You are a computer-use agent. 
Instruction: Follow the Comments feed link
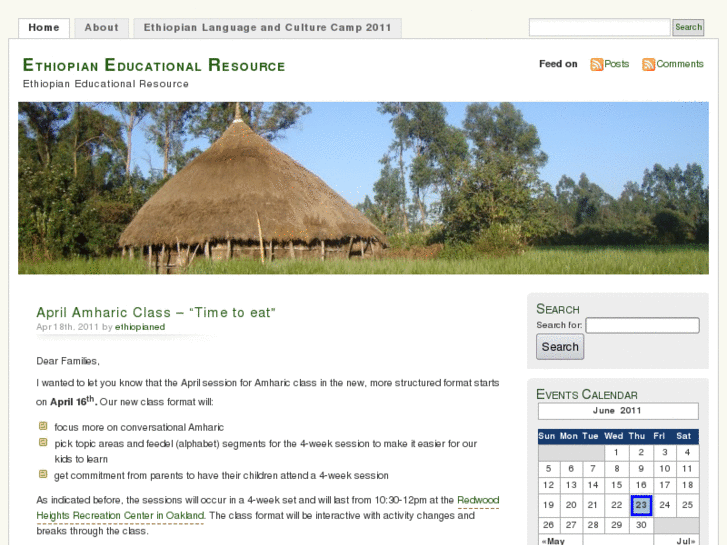coord(680,64)
